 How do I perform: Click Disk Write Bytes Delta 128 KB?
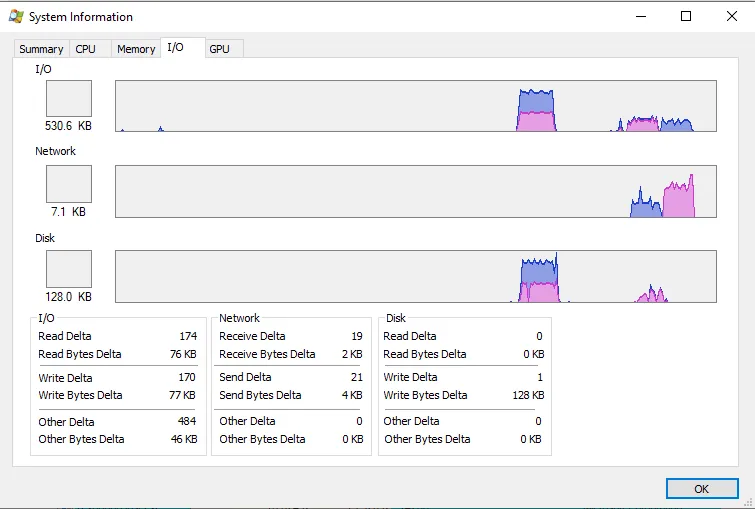tap(528, 395)
